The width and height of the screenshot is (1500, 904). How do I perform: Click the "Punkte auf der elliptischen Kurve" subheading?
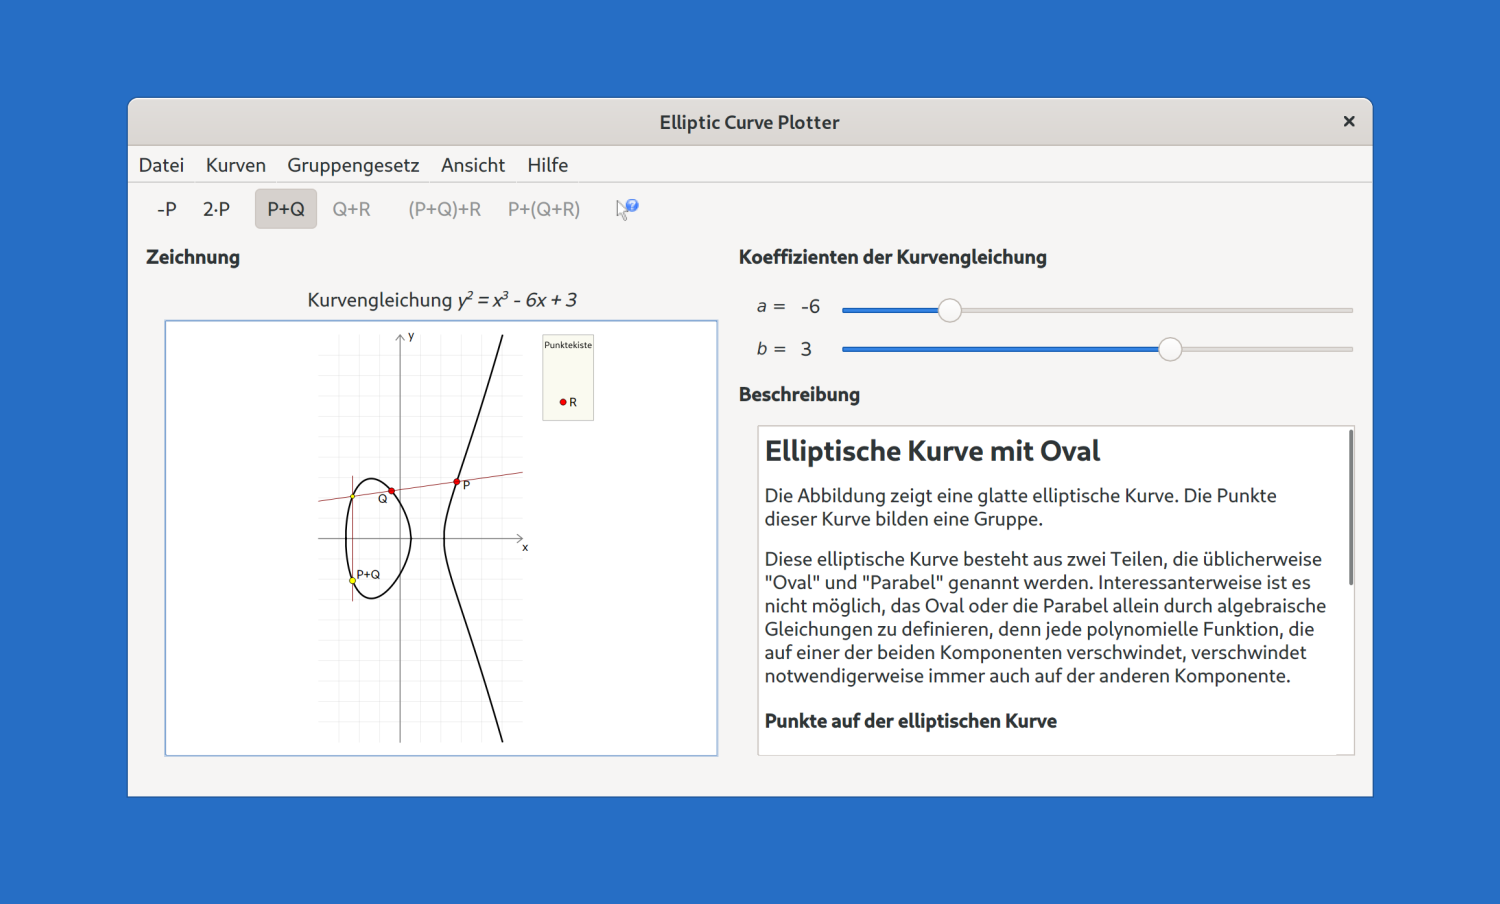911,721
